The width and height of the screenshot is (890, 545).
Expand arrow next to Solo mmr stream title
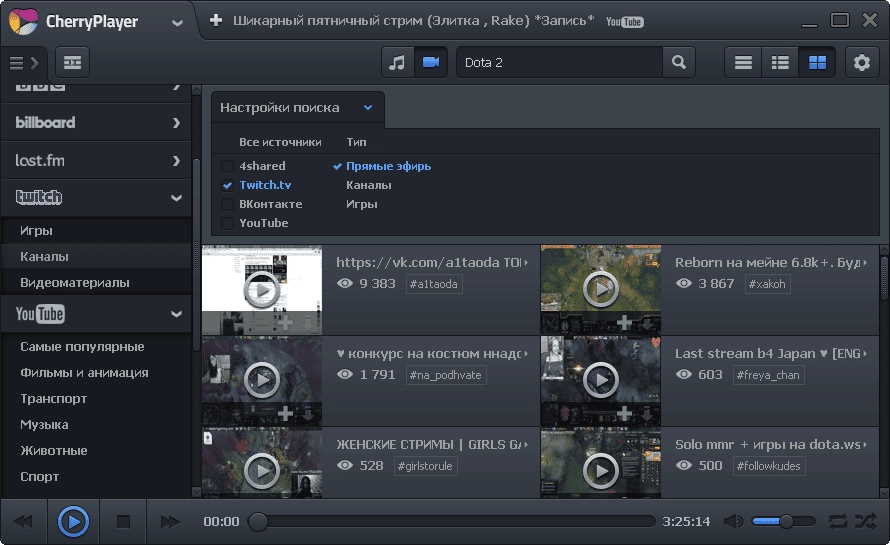point(865,445)
